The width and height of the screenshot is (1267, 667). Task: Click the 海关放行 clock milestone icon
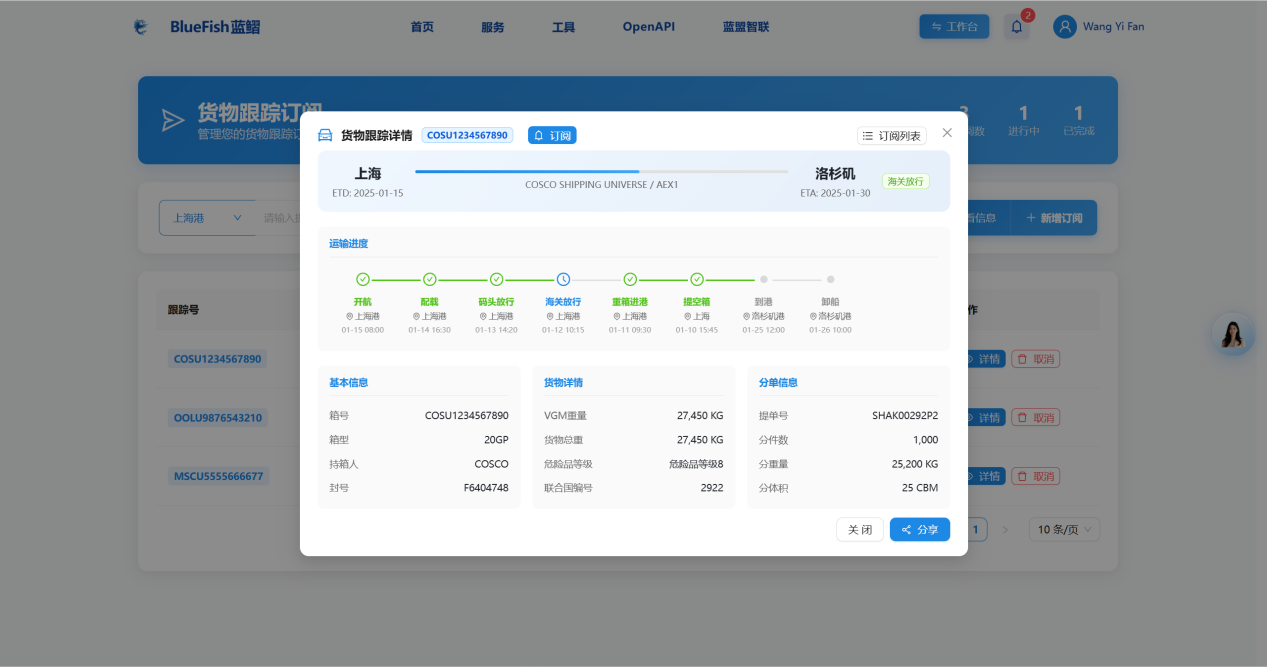(561, 280)
